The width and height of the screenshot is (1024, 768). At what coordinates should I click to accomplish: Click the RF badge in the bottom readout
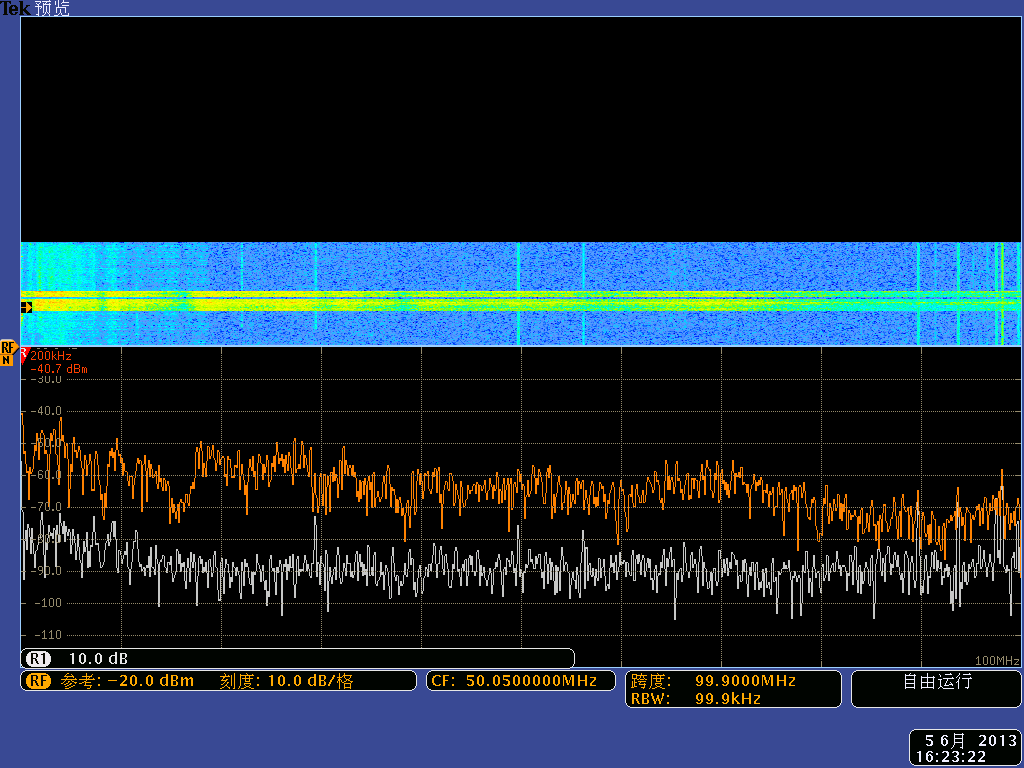coord(39,681)
